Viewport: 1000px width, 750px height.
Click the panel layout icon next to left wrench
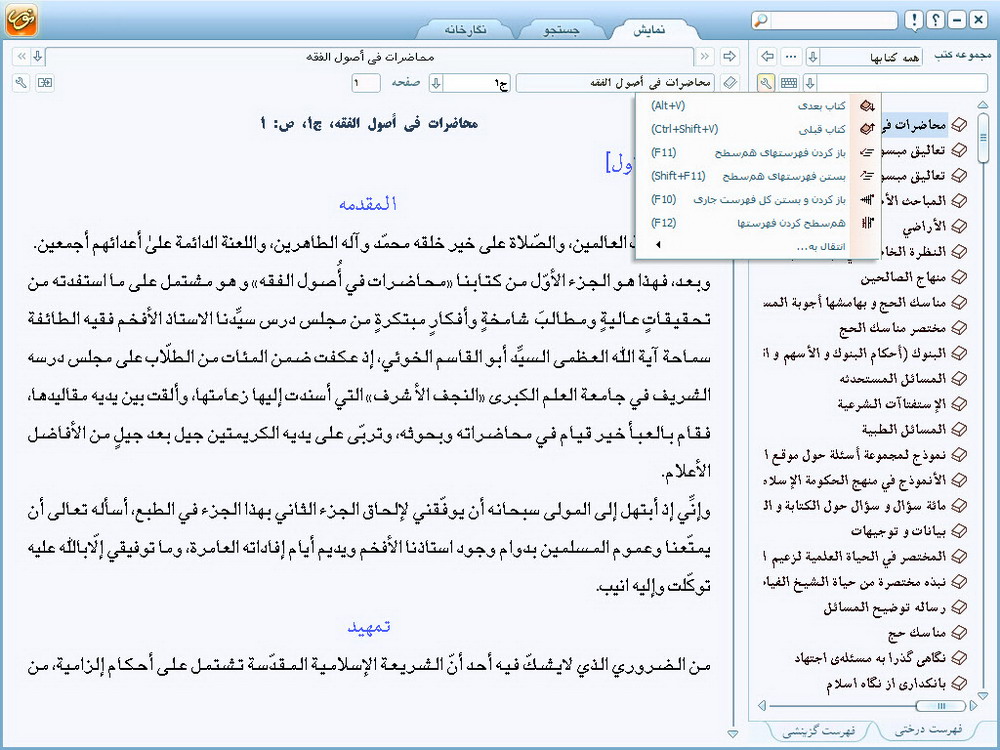[45, 82]
